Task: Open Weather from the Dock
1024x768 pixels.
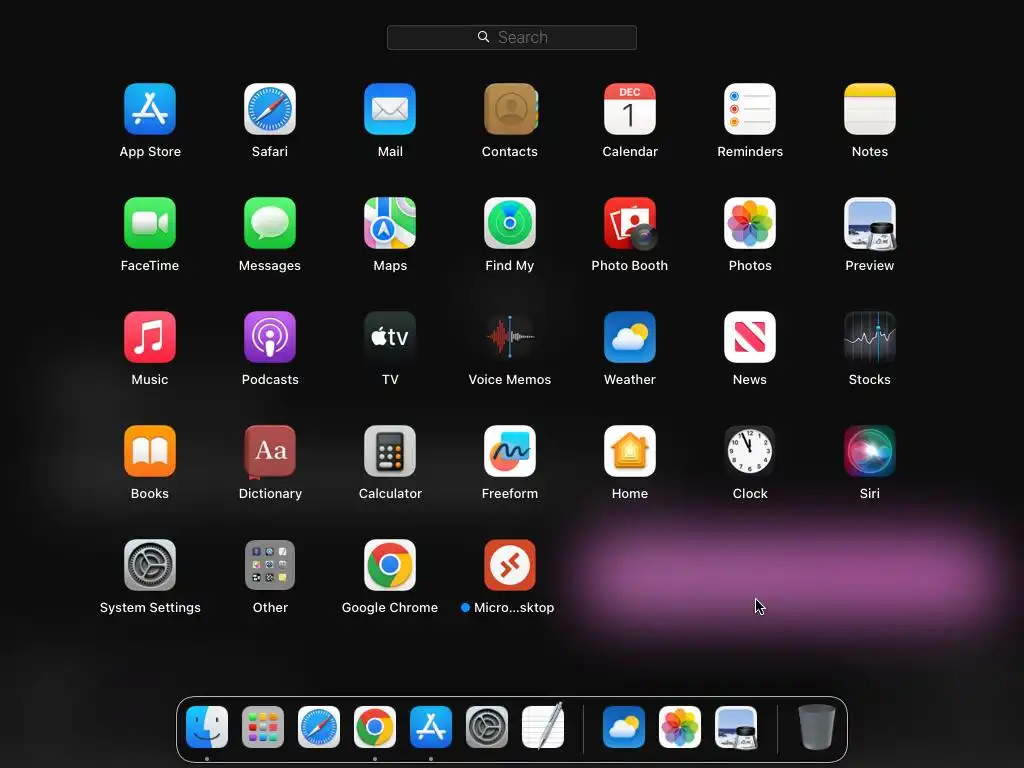Action: tap(624, 727)
